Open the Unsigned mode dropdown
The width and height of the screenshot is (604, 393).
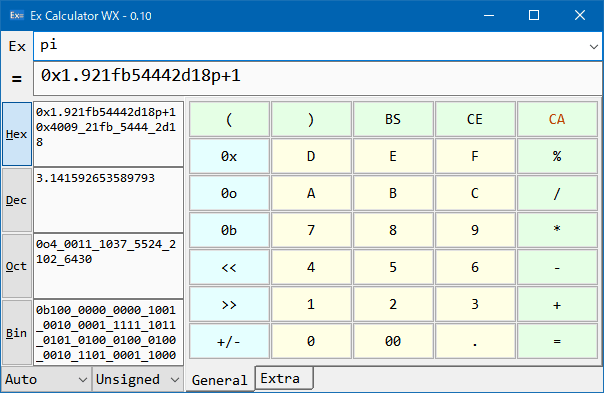[x=138, y=380]
